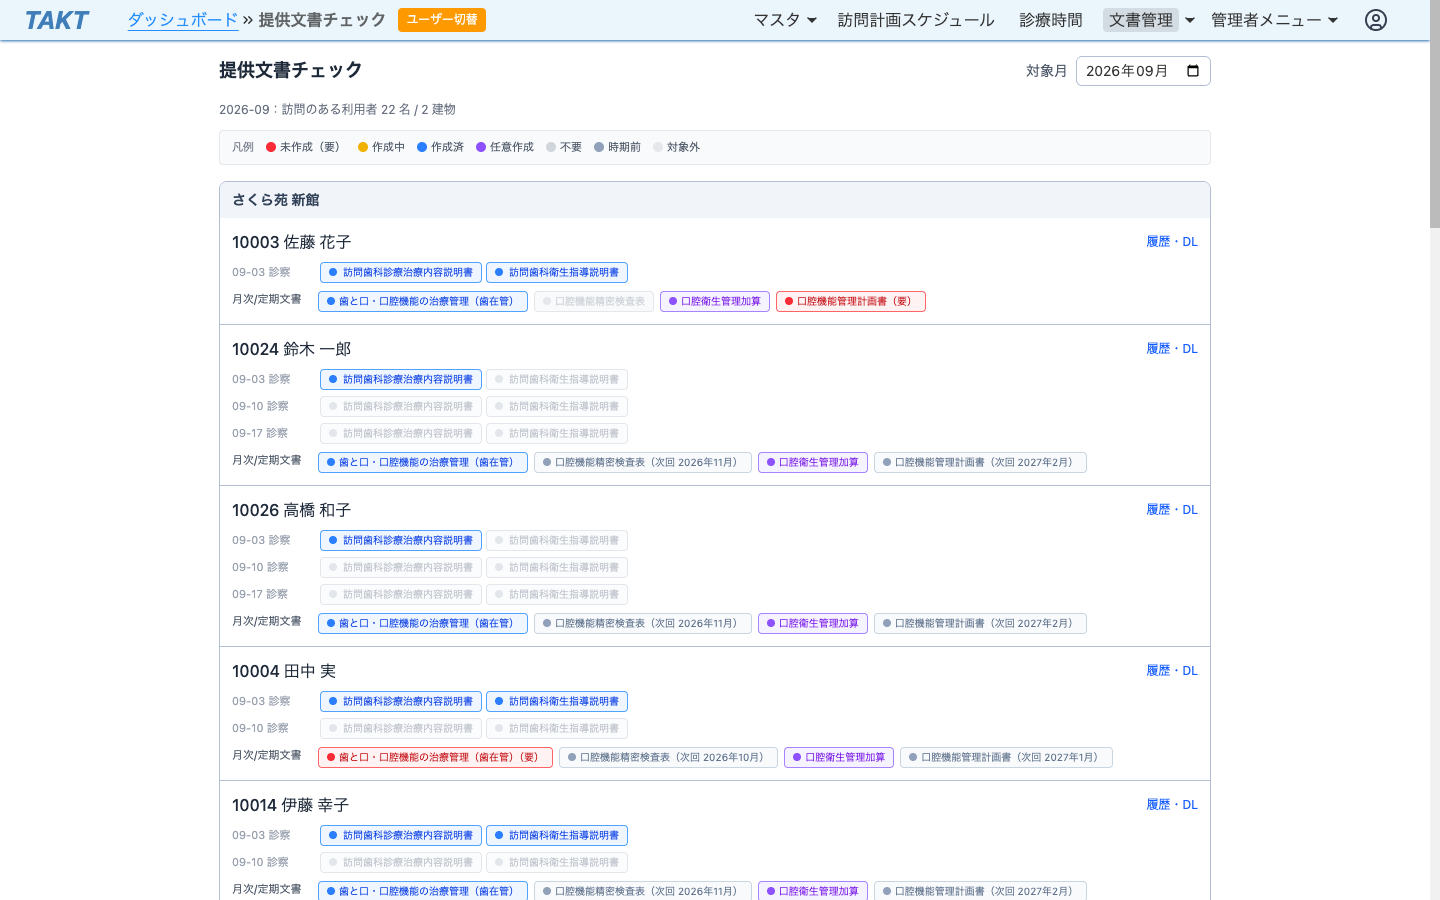Open 佐藤 花子's 09-03 訪問歯科衛生指導説明書
The height and width of the screenshot is (900, 1440).
557,272
